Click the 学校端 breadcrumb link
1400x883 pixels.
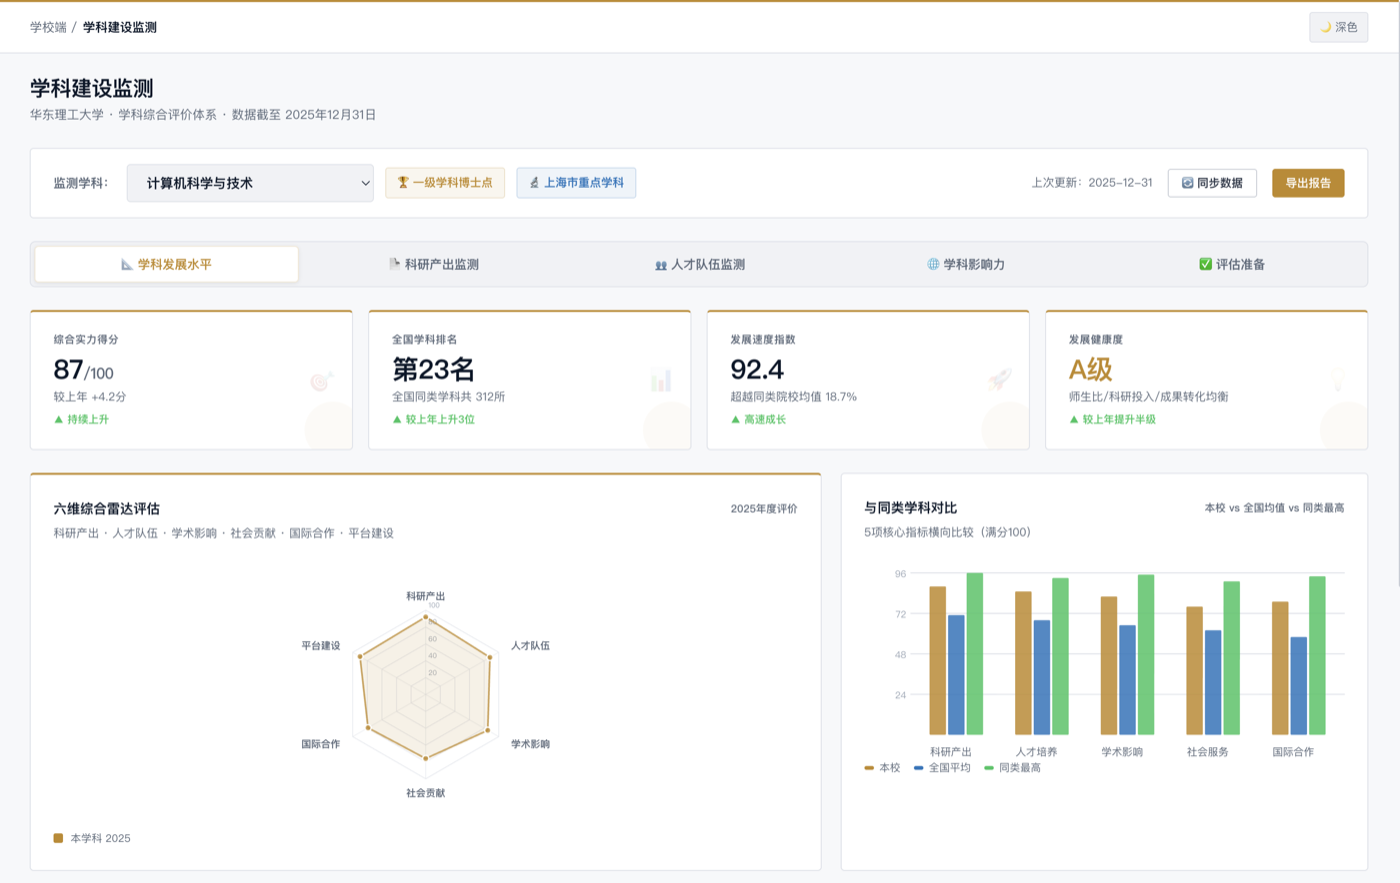[48, 27]
